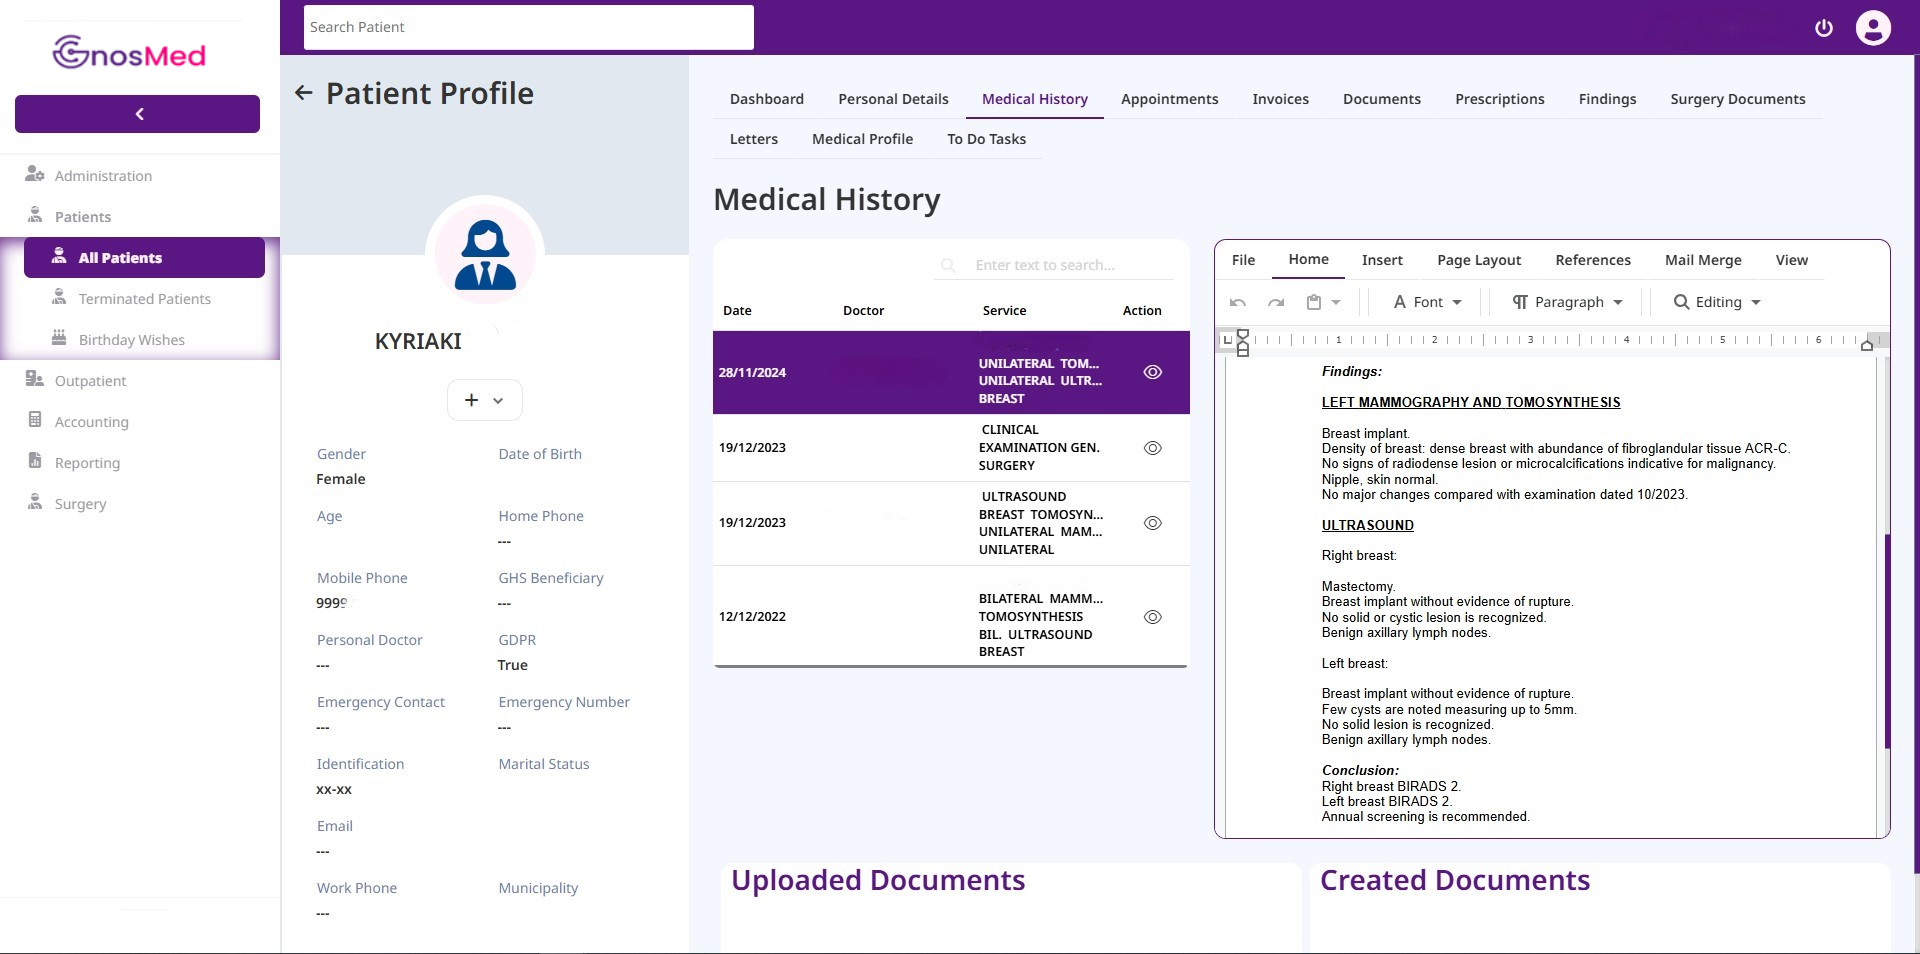Click the clipboard paste icon
The width and height of the screenshot is (1920, 954).
point(1314,302)
